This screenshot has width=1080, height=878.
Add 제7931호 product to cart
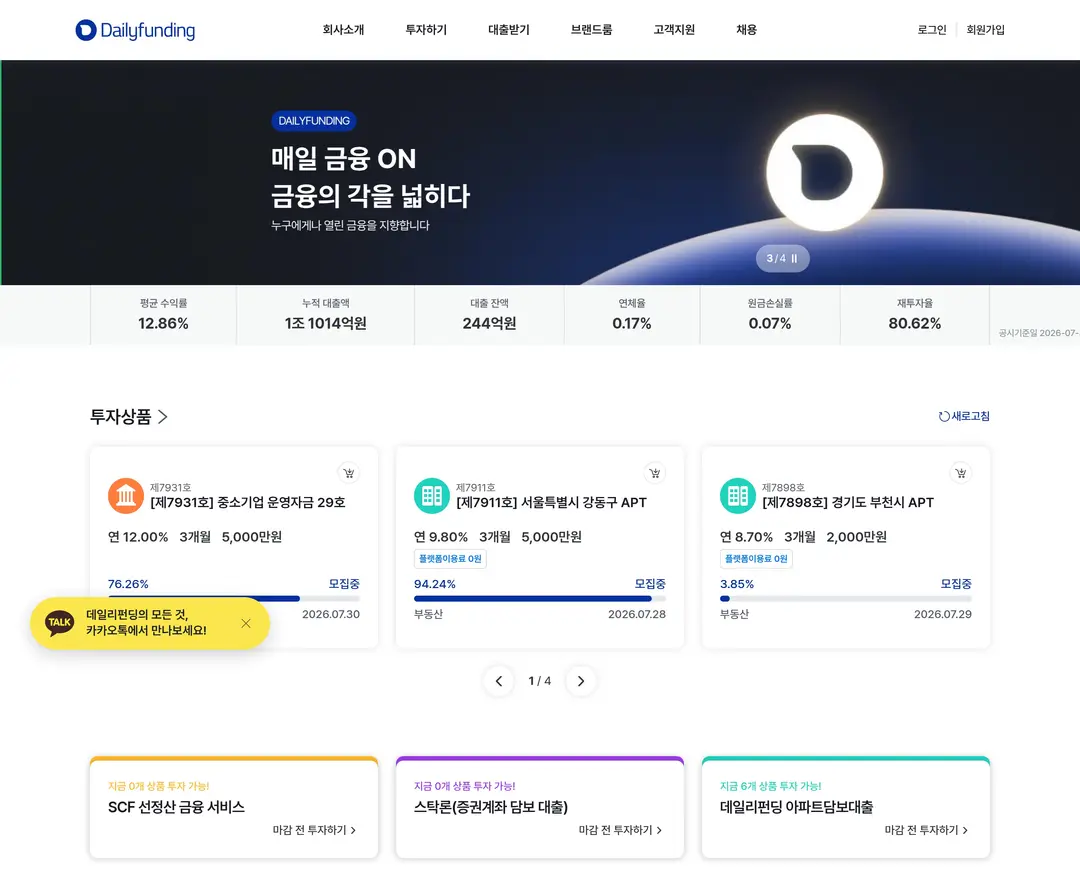pyautogui.click(x=349, y=473)
